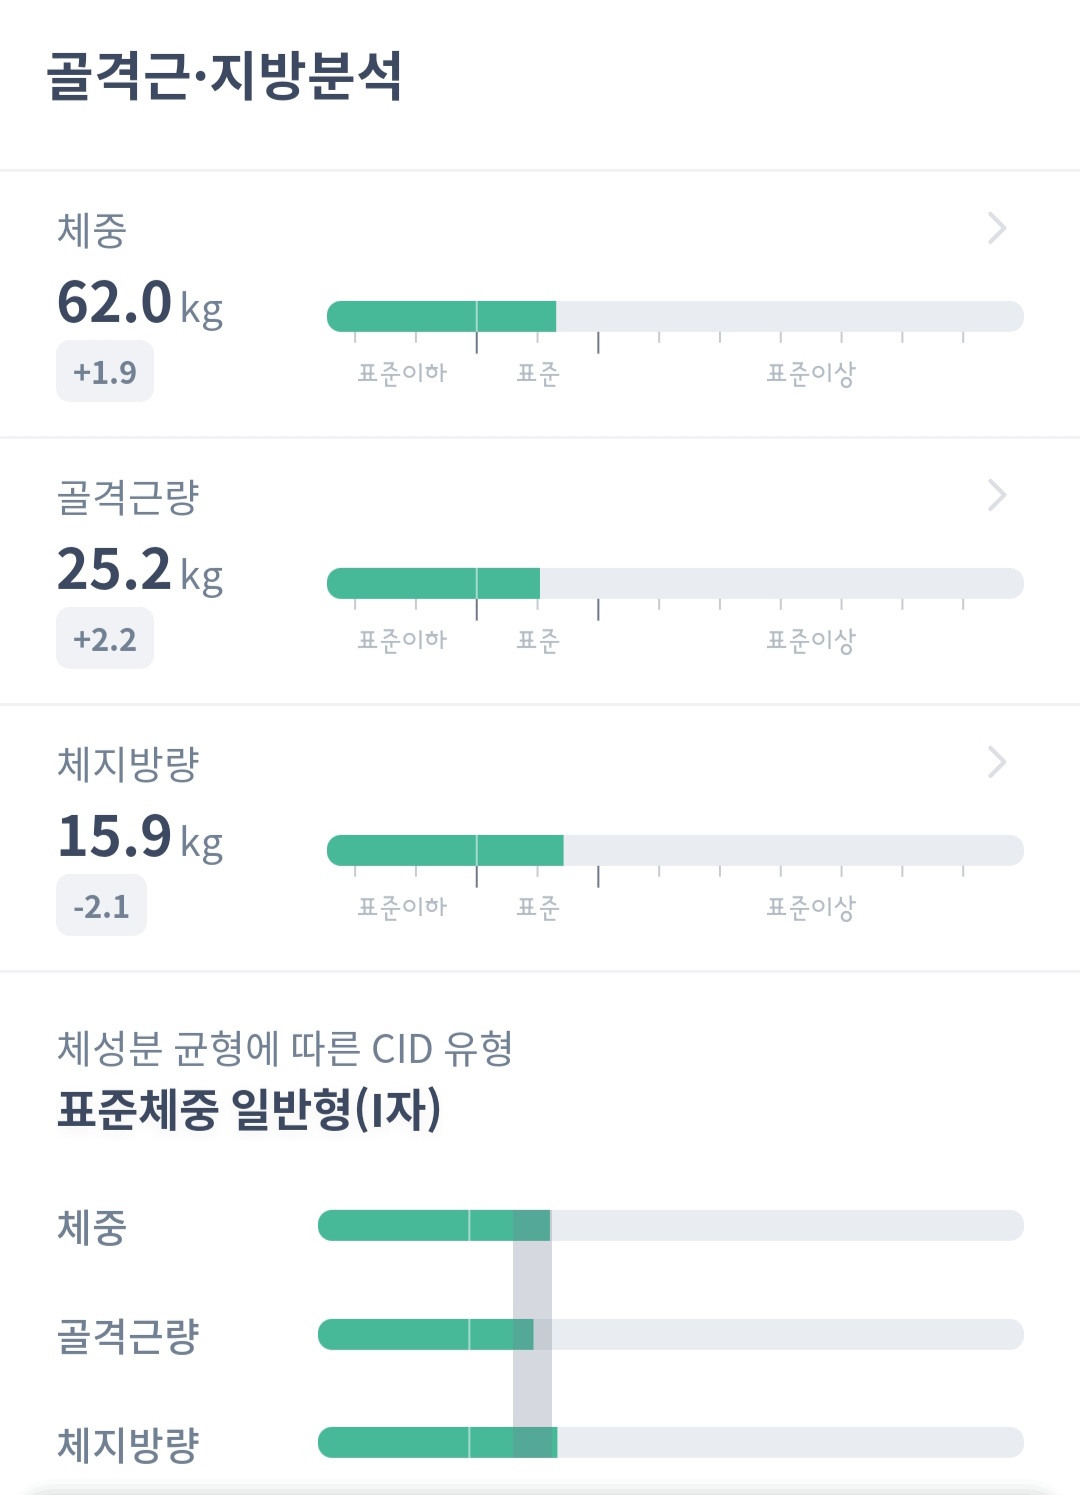Tap the -2.1 body fat change badge
This screenshot has width=1080, height=1495.
[101, 906]
